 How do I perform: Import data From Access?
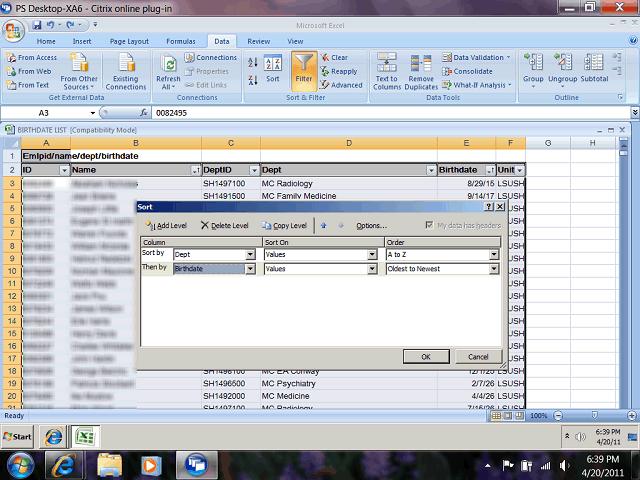tap(32, 58)
